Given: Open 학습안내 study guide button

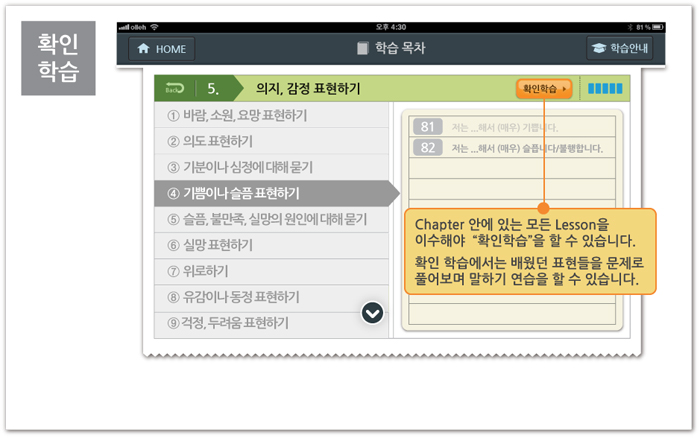Looking at the screenshot, I should pos(619,48).
